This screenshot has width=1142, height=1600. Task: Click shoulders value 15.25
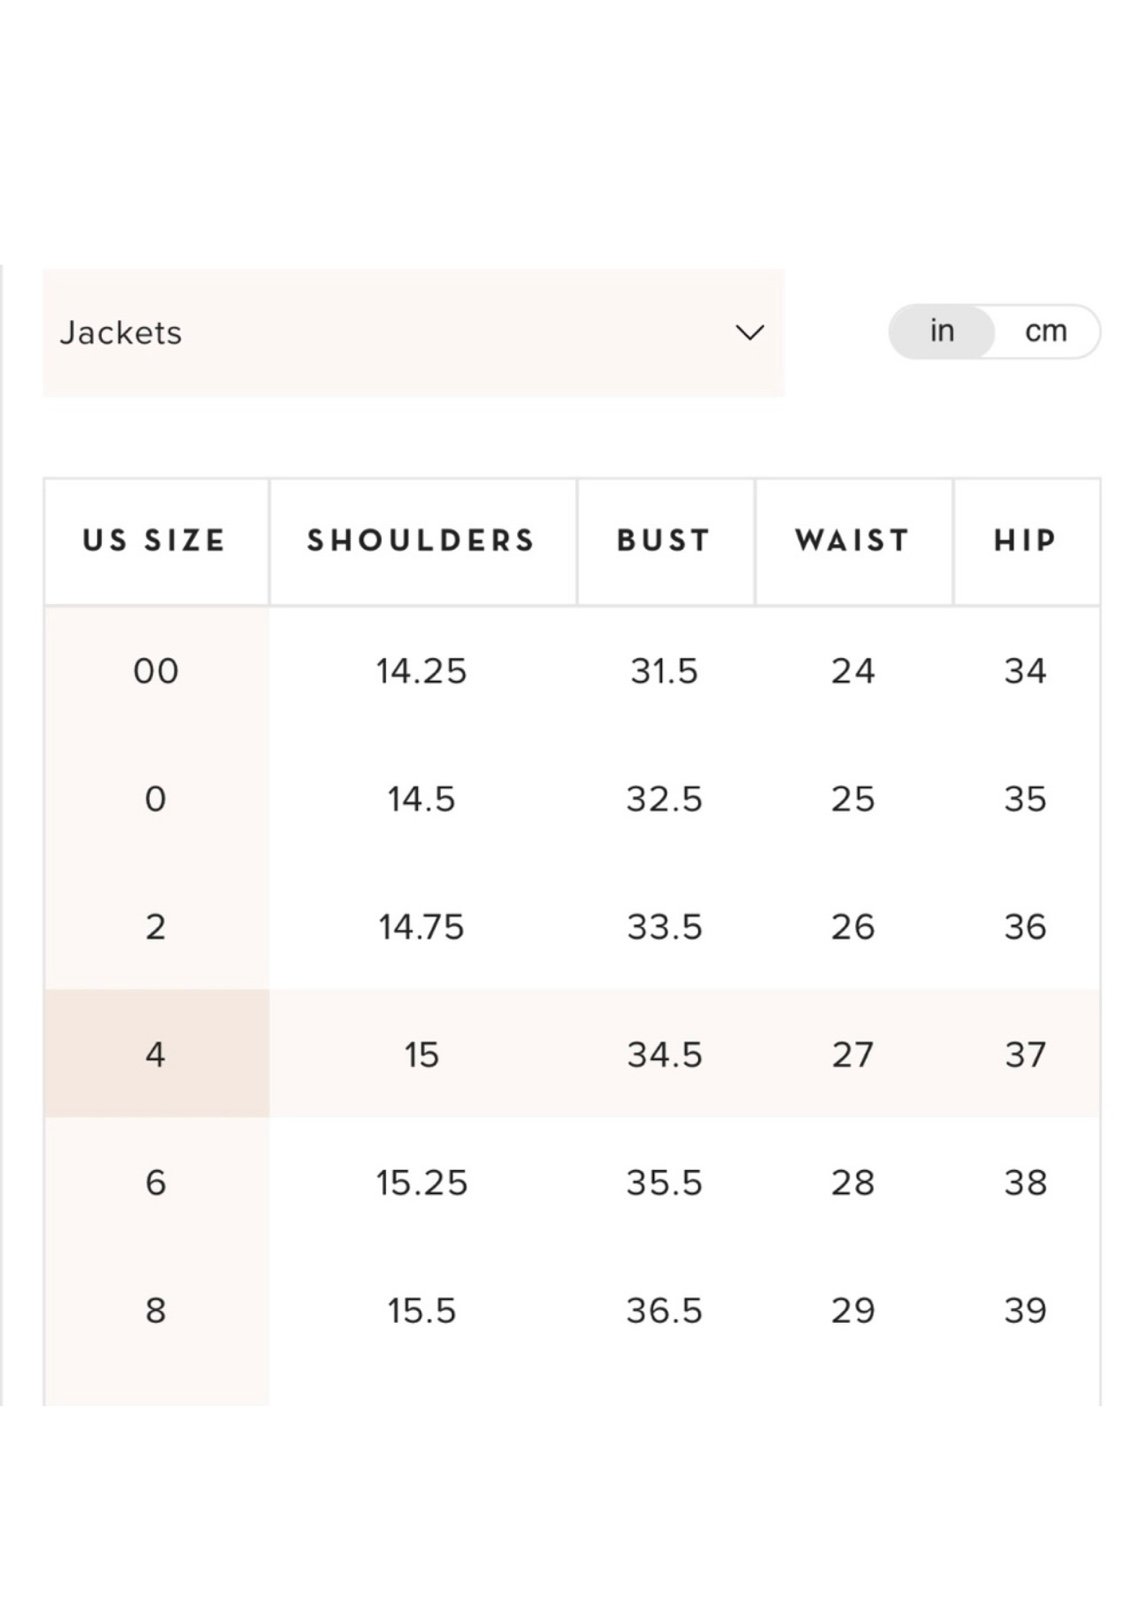(422, 1183)
